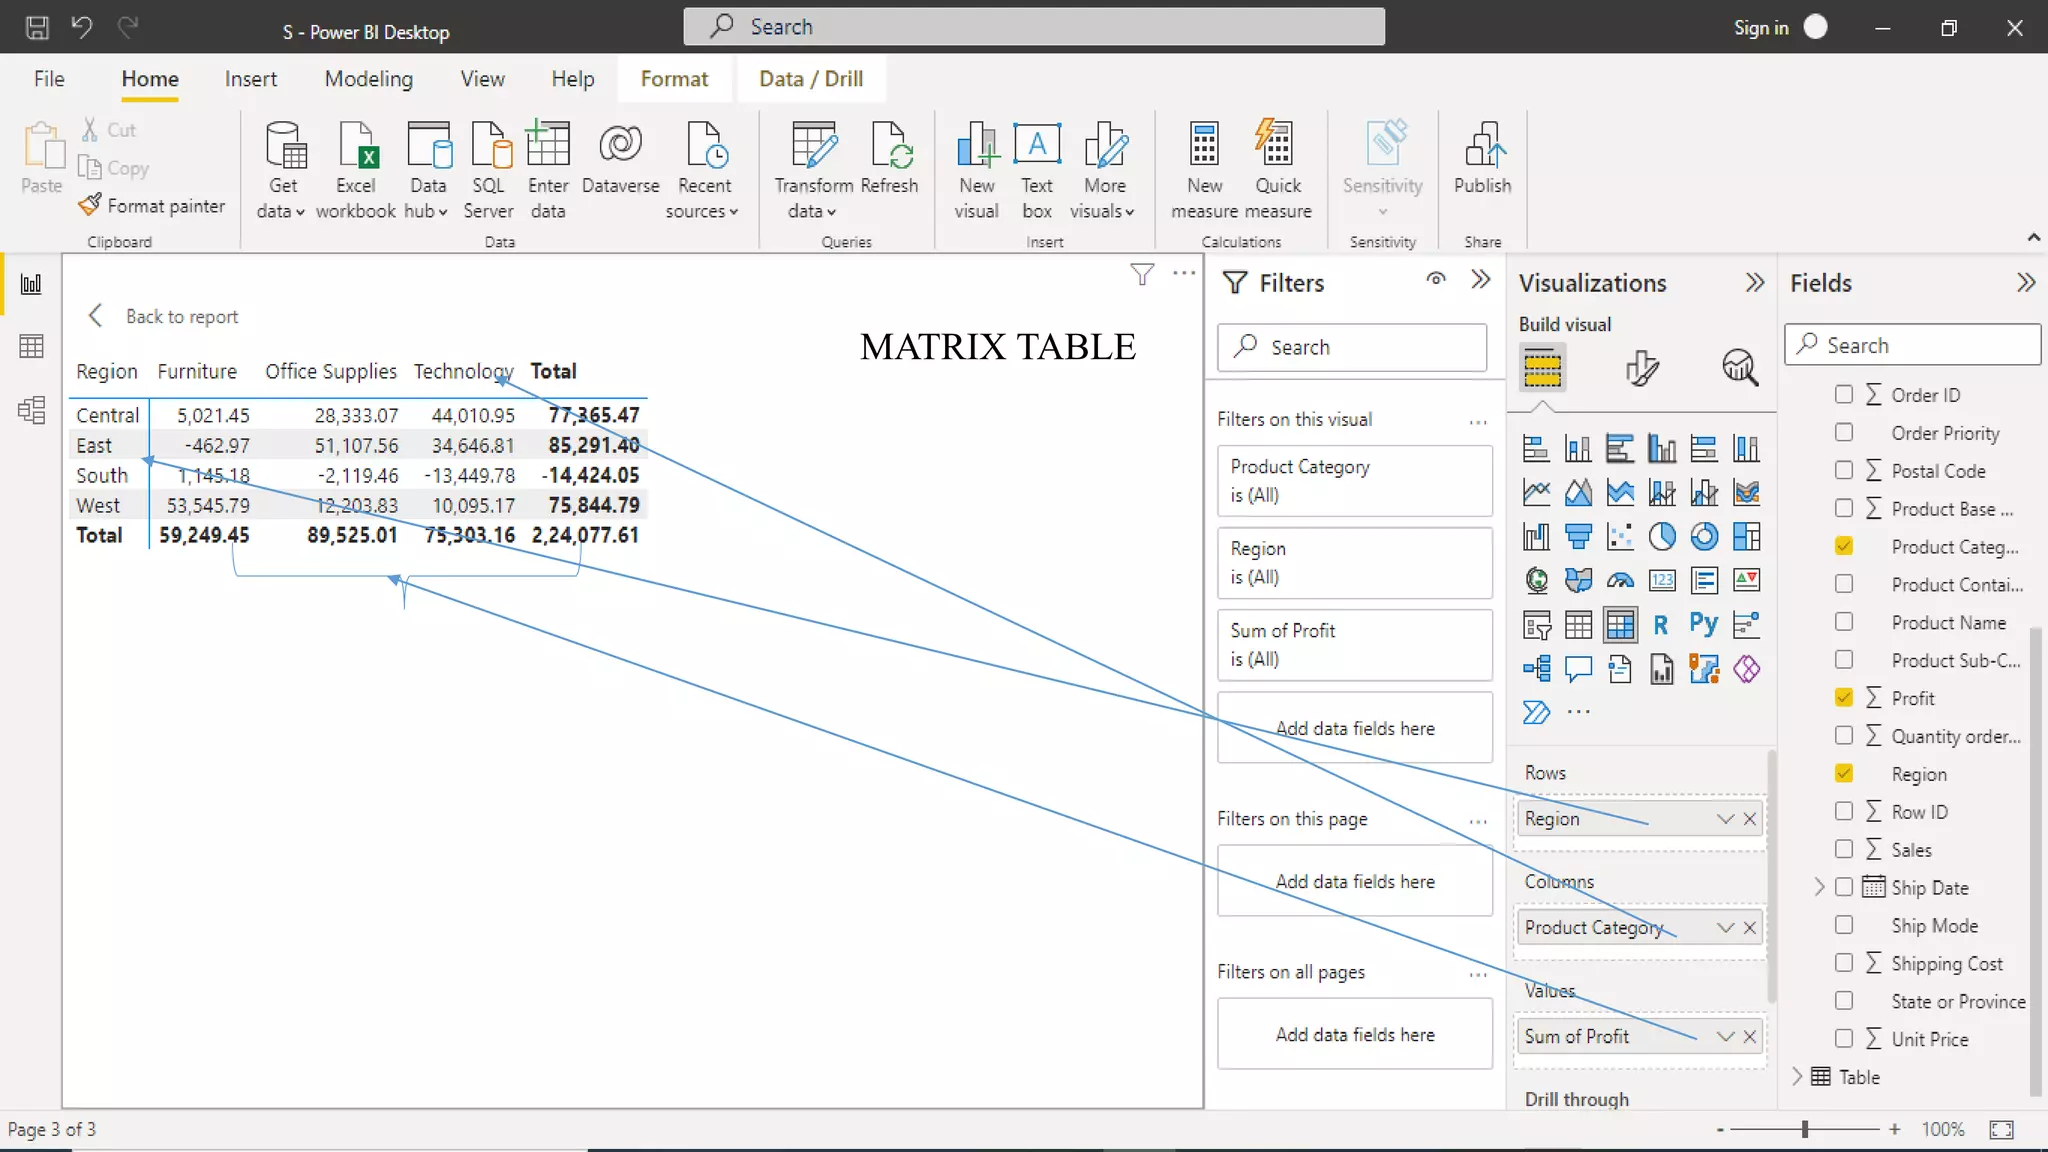Collapse the ribbon with the caret
2048x1152 pixels.
(x=2033, y=237)
